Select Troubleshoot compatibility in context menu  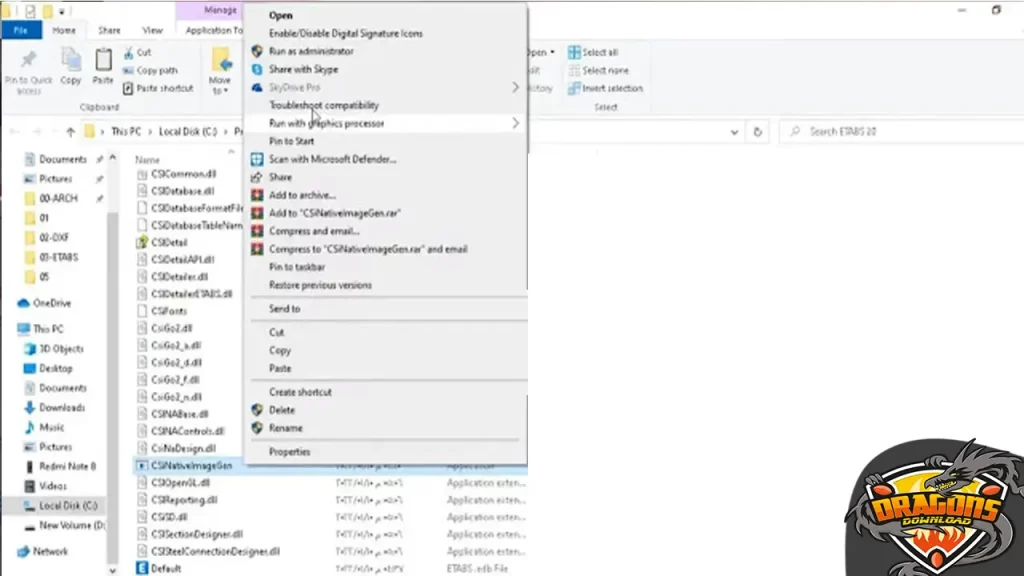[324, 105]
